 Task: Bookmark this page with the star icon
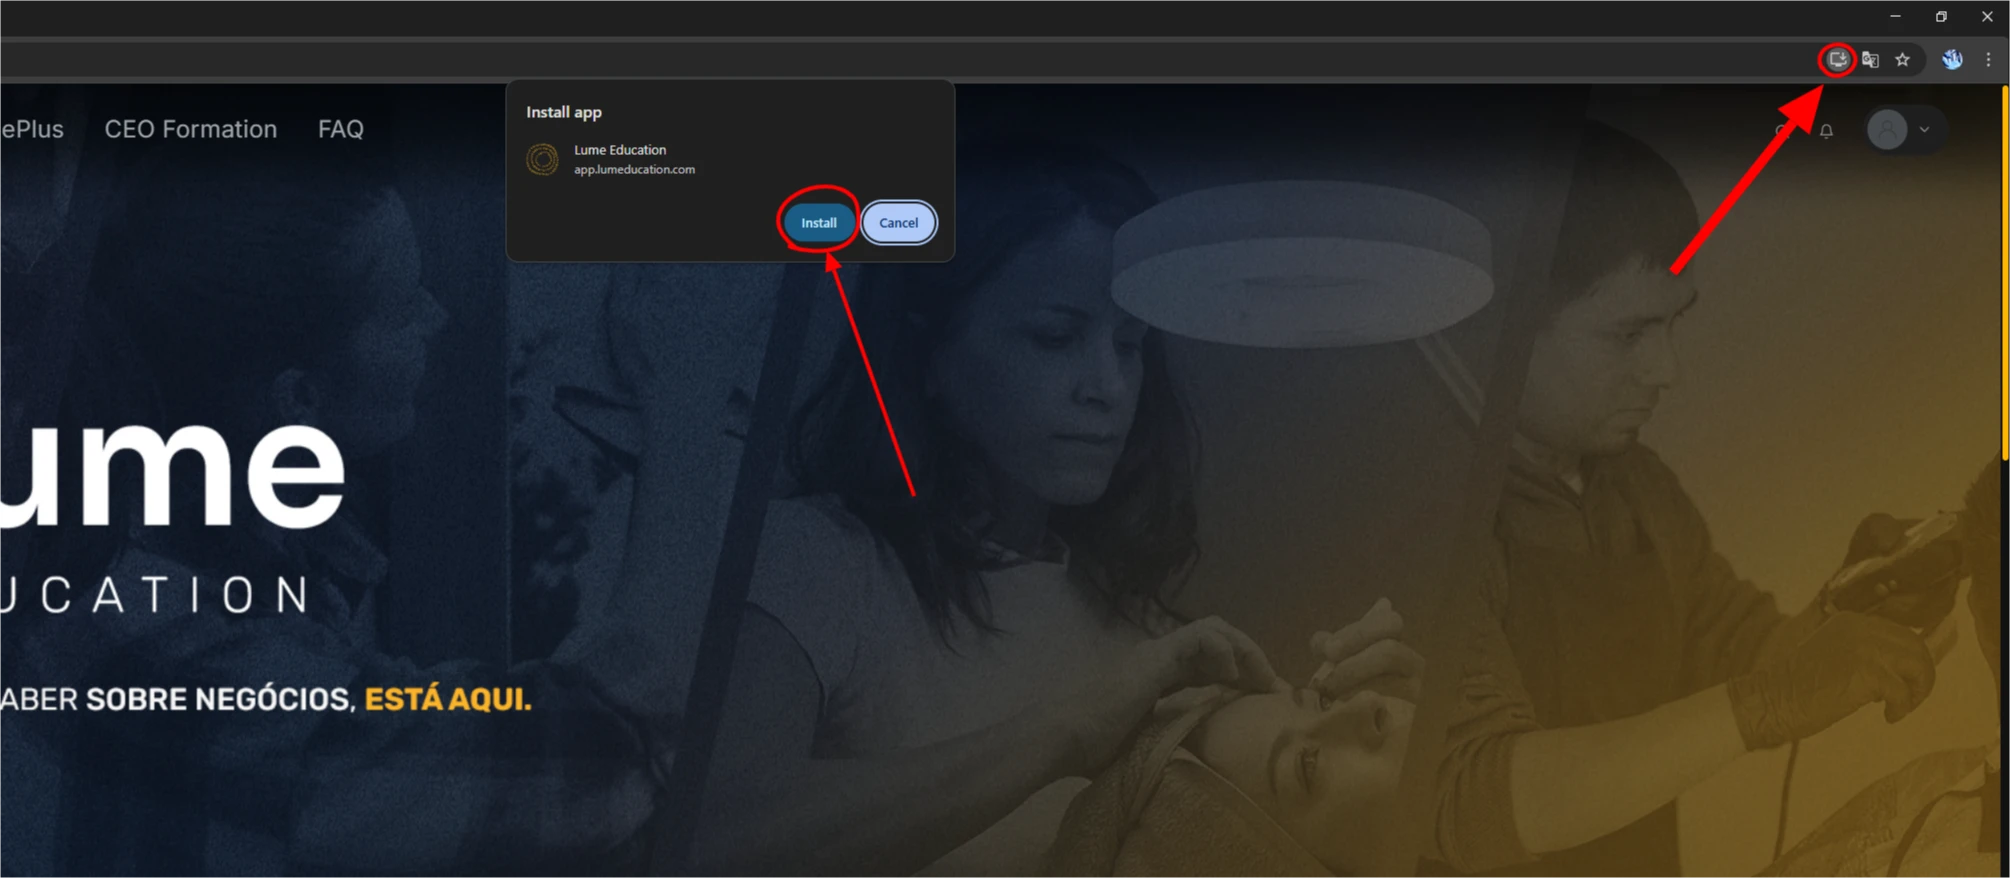1902,60
